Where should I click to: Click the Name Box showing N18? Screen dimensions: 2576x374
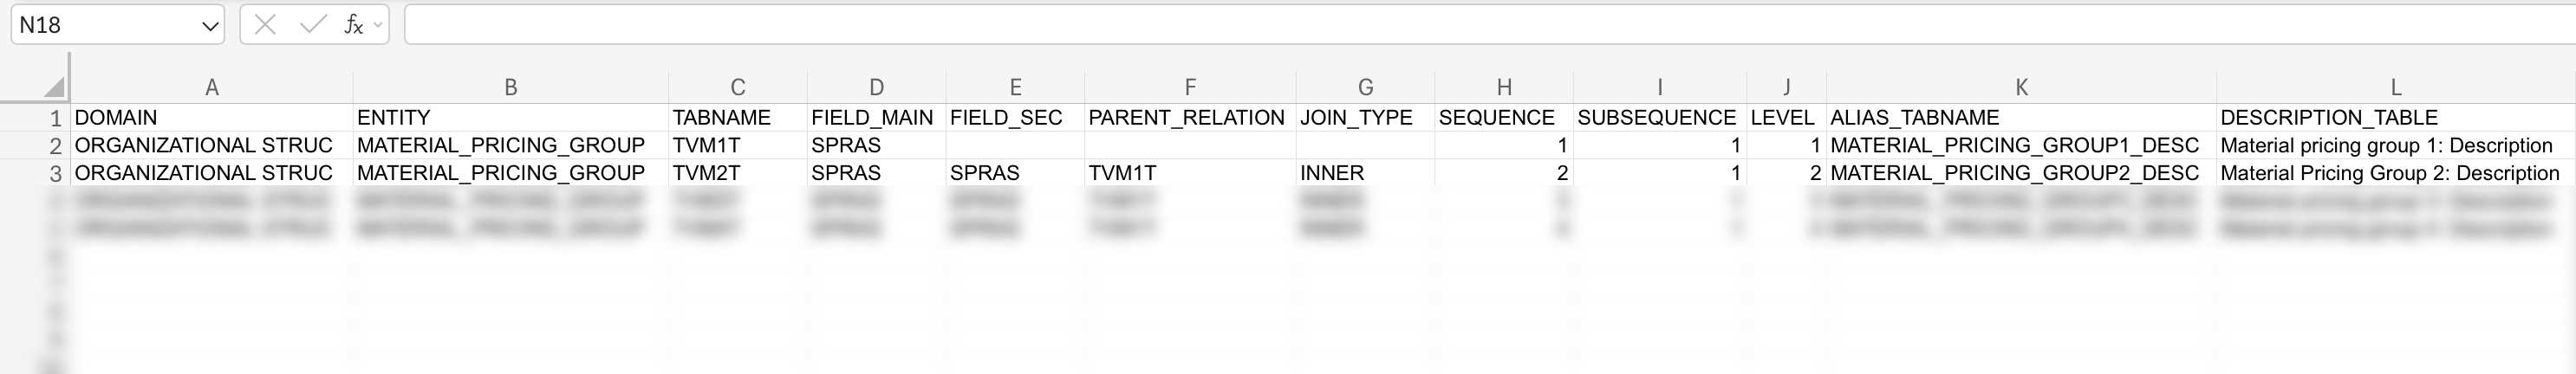point(105,25)
